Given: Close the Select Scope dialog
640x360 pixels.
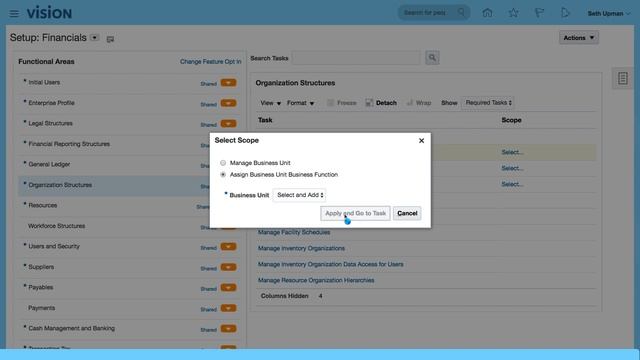Looking at the screenshot, I should (x=421, y=140).
